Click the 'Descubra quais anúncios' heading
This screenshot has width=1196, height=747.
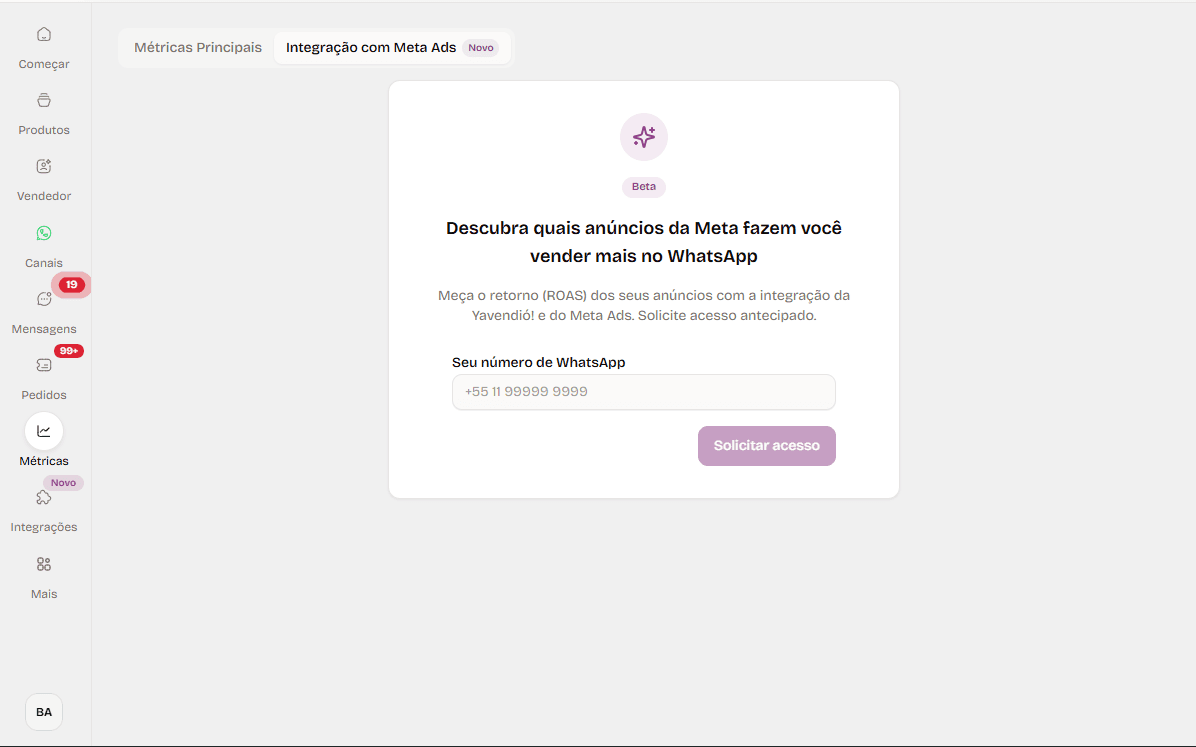pos(644,242)
